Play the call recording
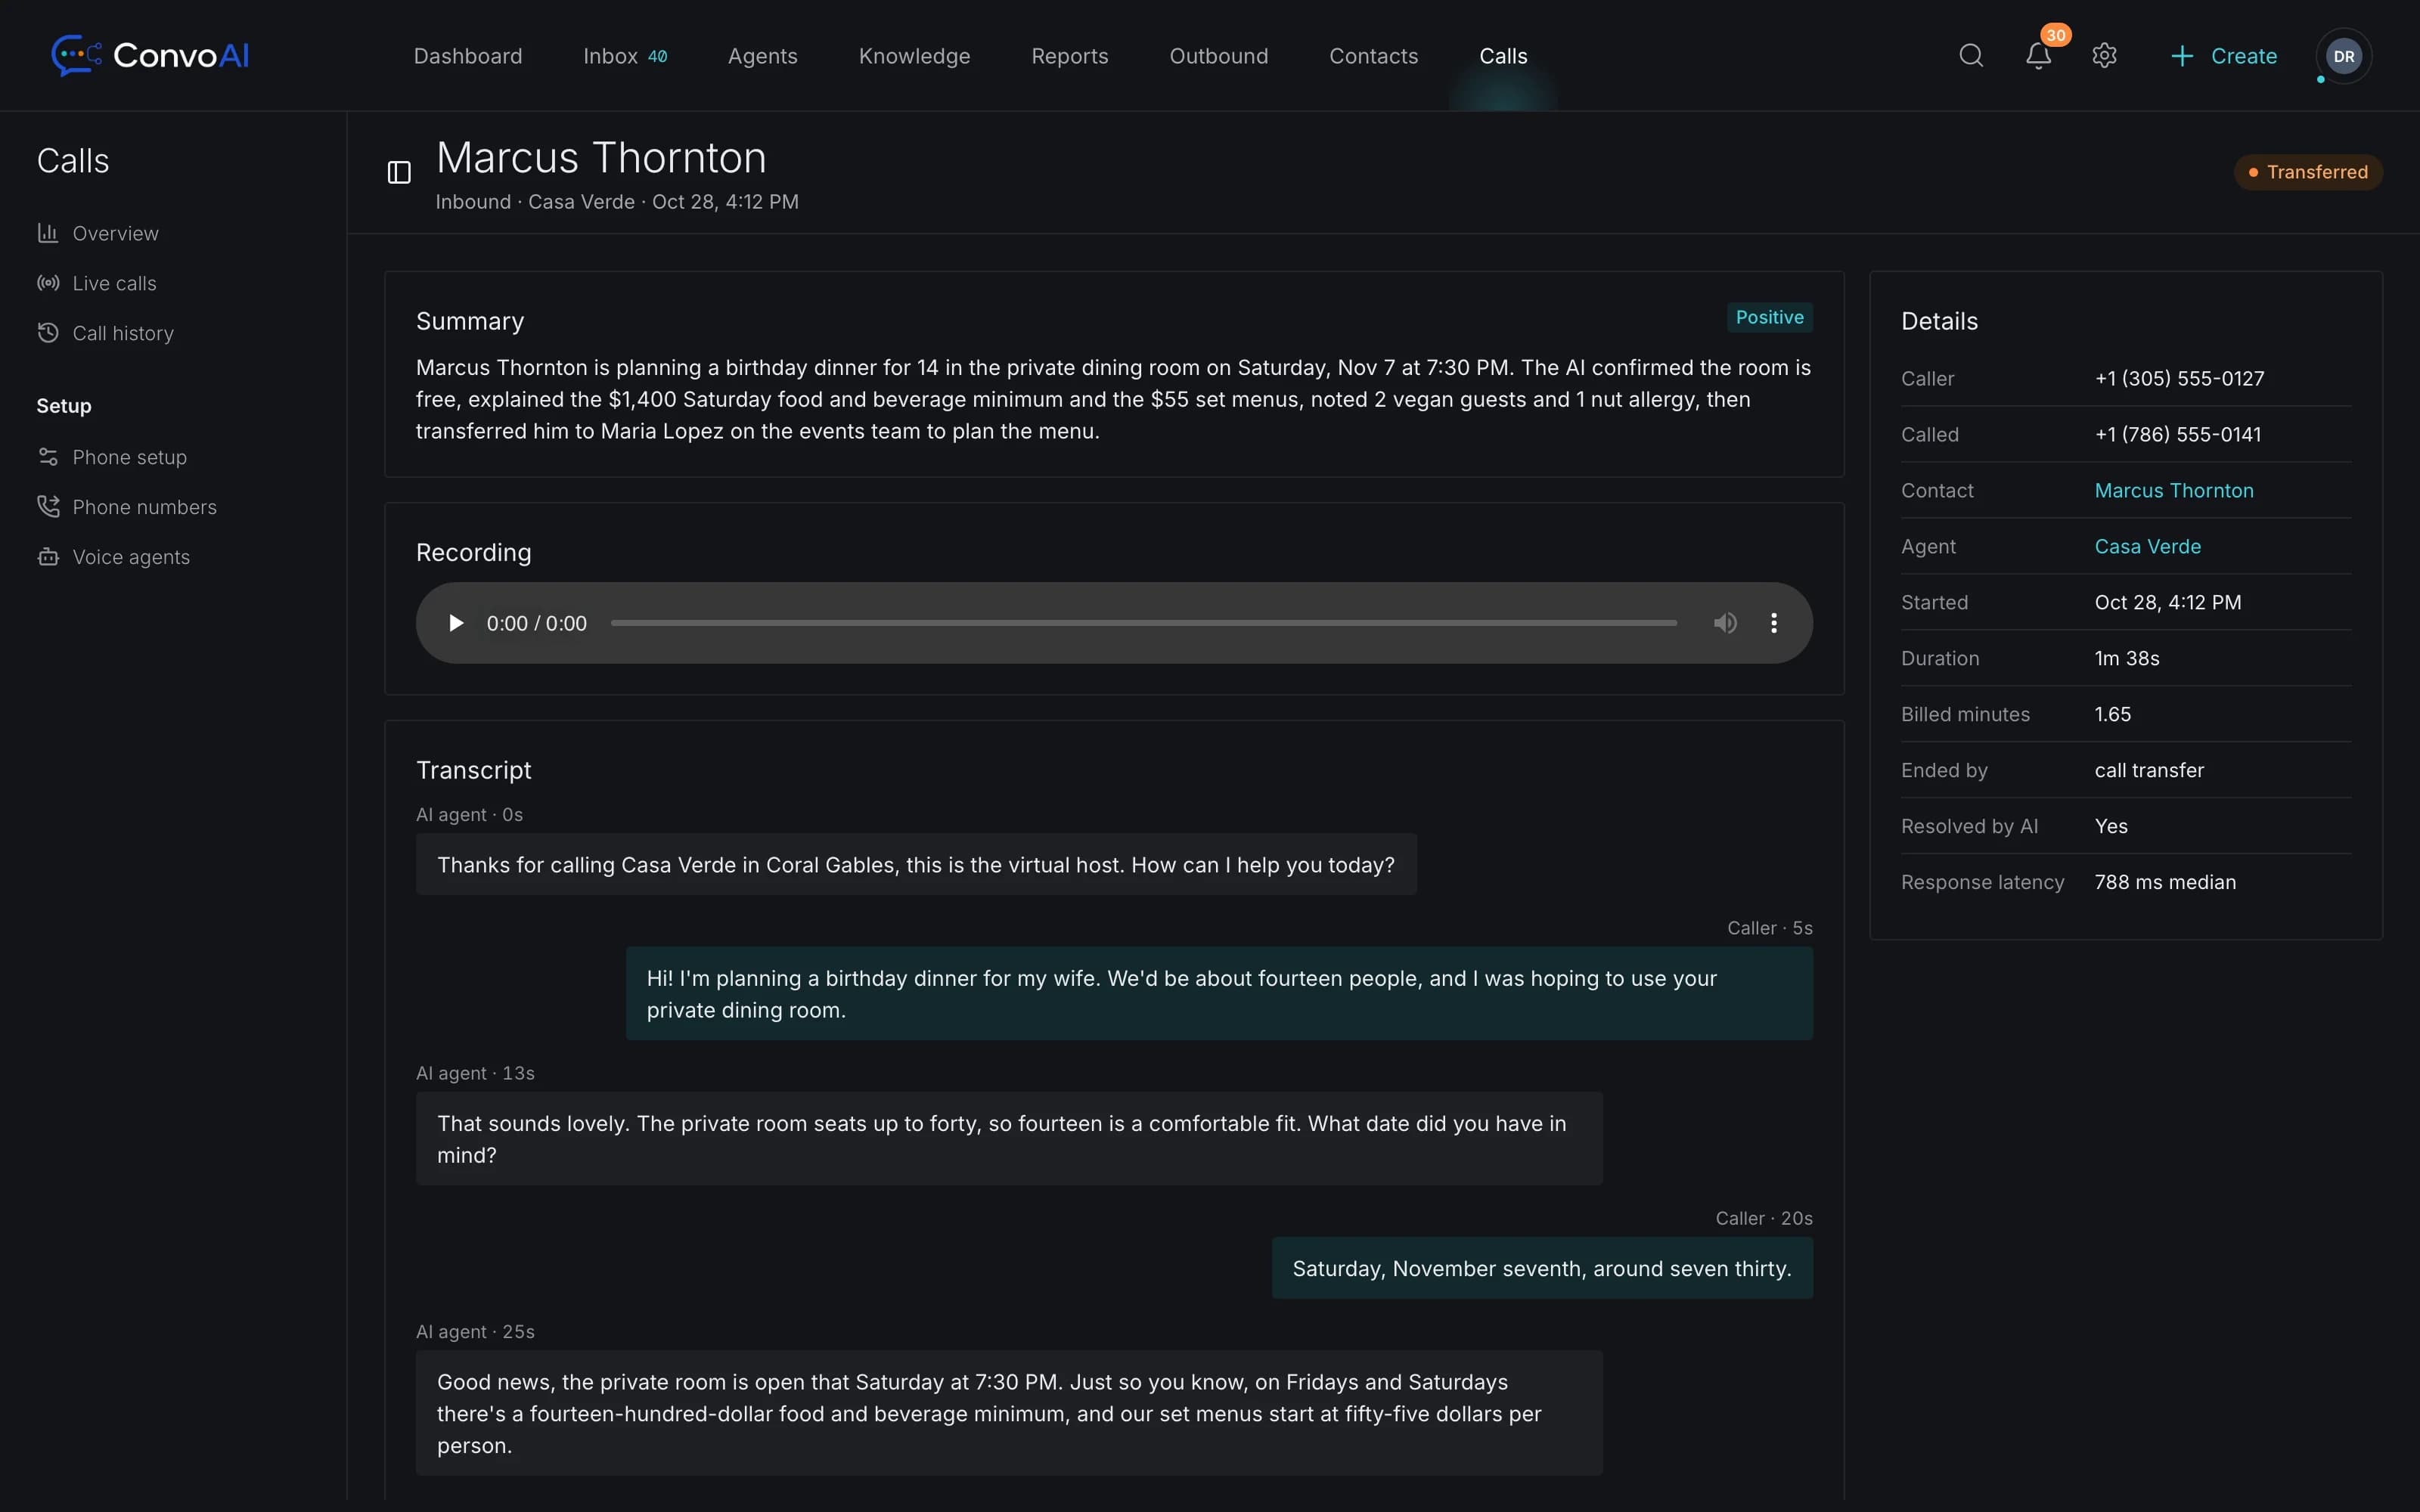The image size is (2420, 1512). point(456,623)
